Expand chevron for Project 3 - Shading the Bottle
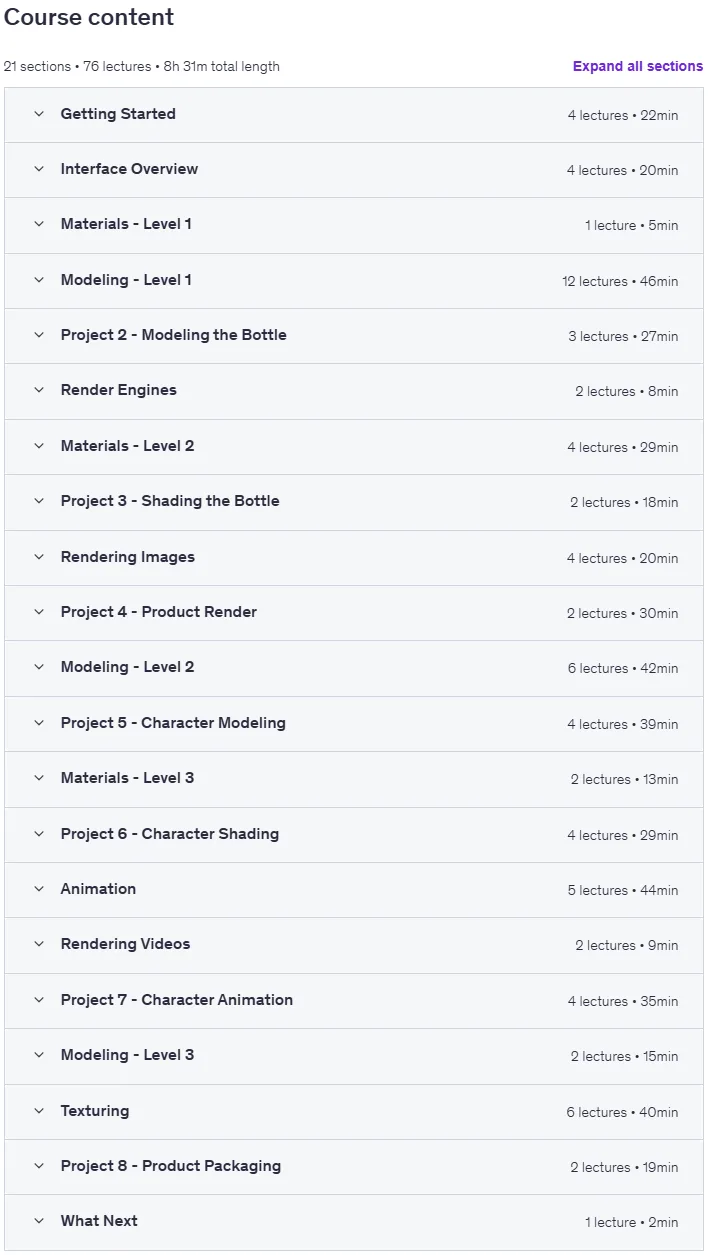Screen dimensions: 709x1255 coord(39,501)
